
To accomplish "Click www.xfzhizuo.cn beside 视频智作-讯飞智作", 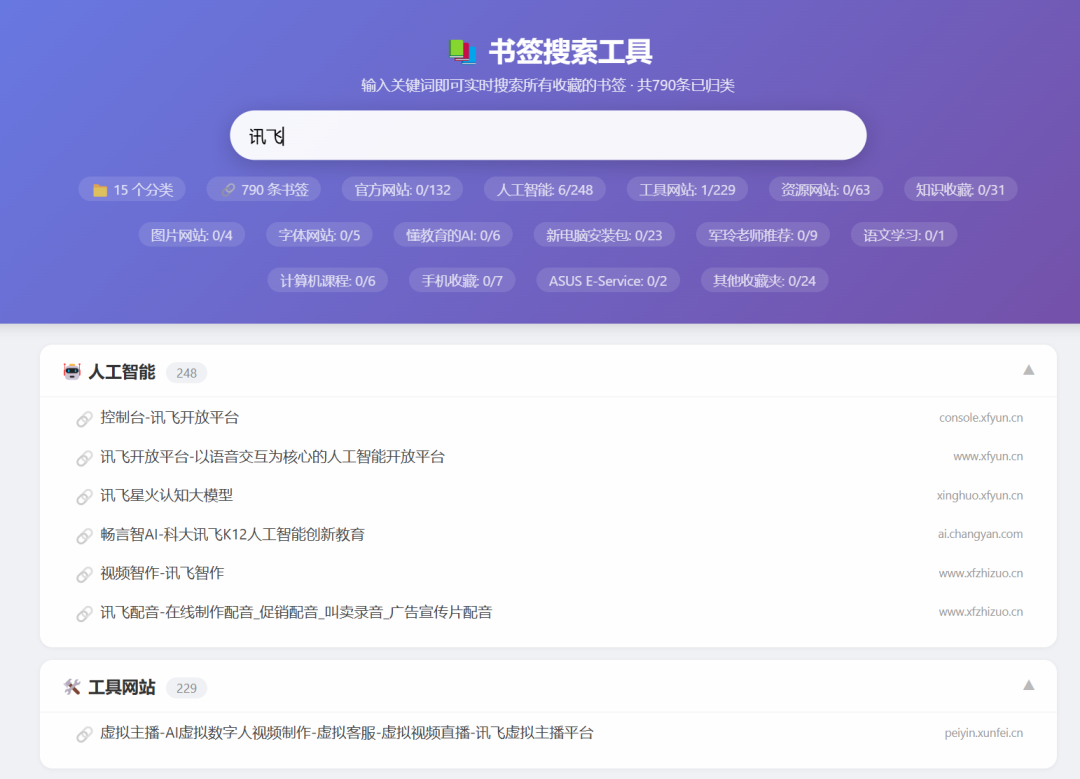I will 981,573.
